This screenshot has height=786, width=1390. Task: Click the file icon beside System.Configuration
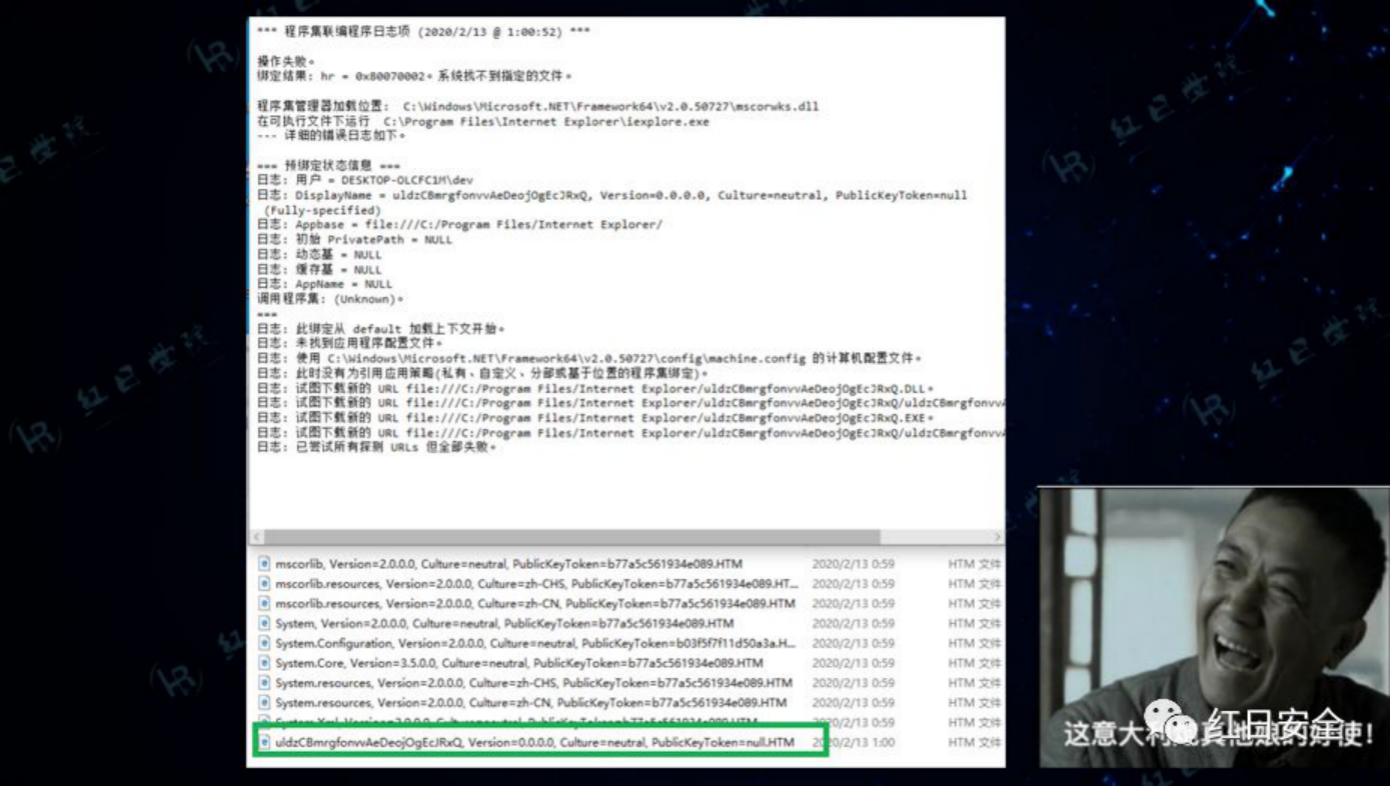pyautogui.click(x=265, y=644)
